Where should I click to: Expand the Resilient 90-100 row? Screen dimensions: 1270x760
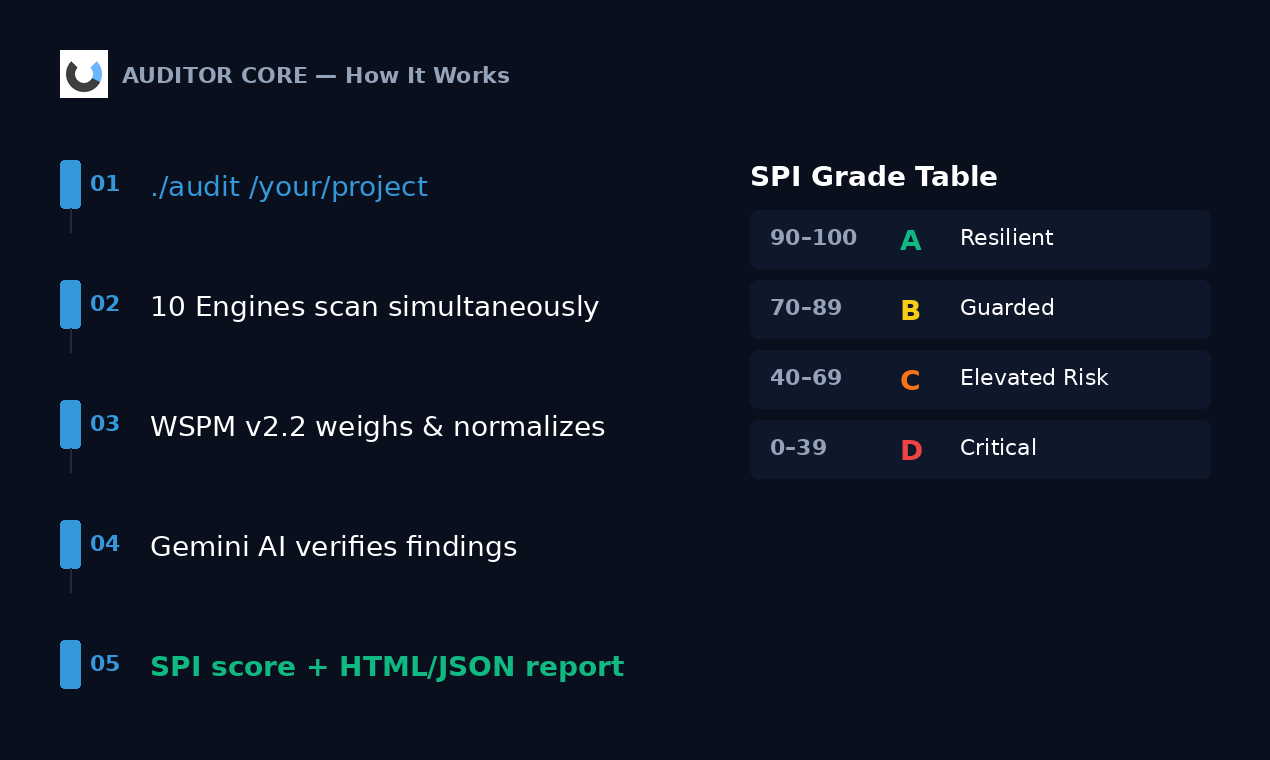[980, 239]
